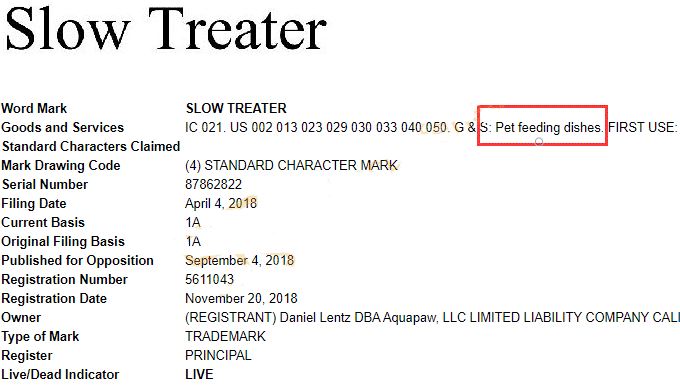Screen dimensions: 680x388
Task: Click the TRADEMARK type of mark value
Action: pyautogui.click(x=225, y=336)
